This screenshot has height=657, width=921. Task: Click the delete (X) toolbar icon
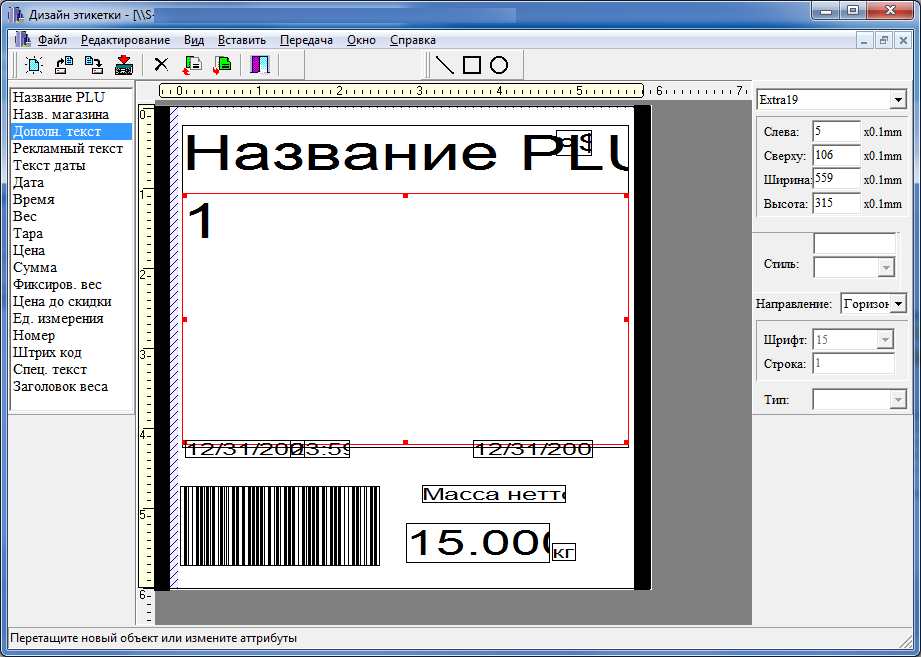click(x=160, y=65)
